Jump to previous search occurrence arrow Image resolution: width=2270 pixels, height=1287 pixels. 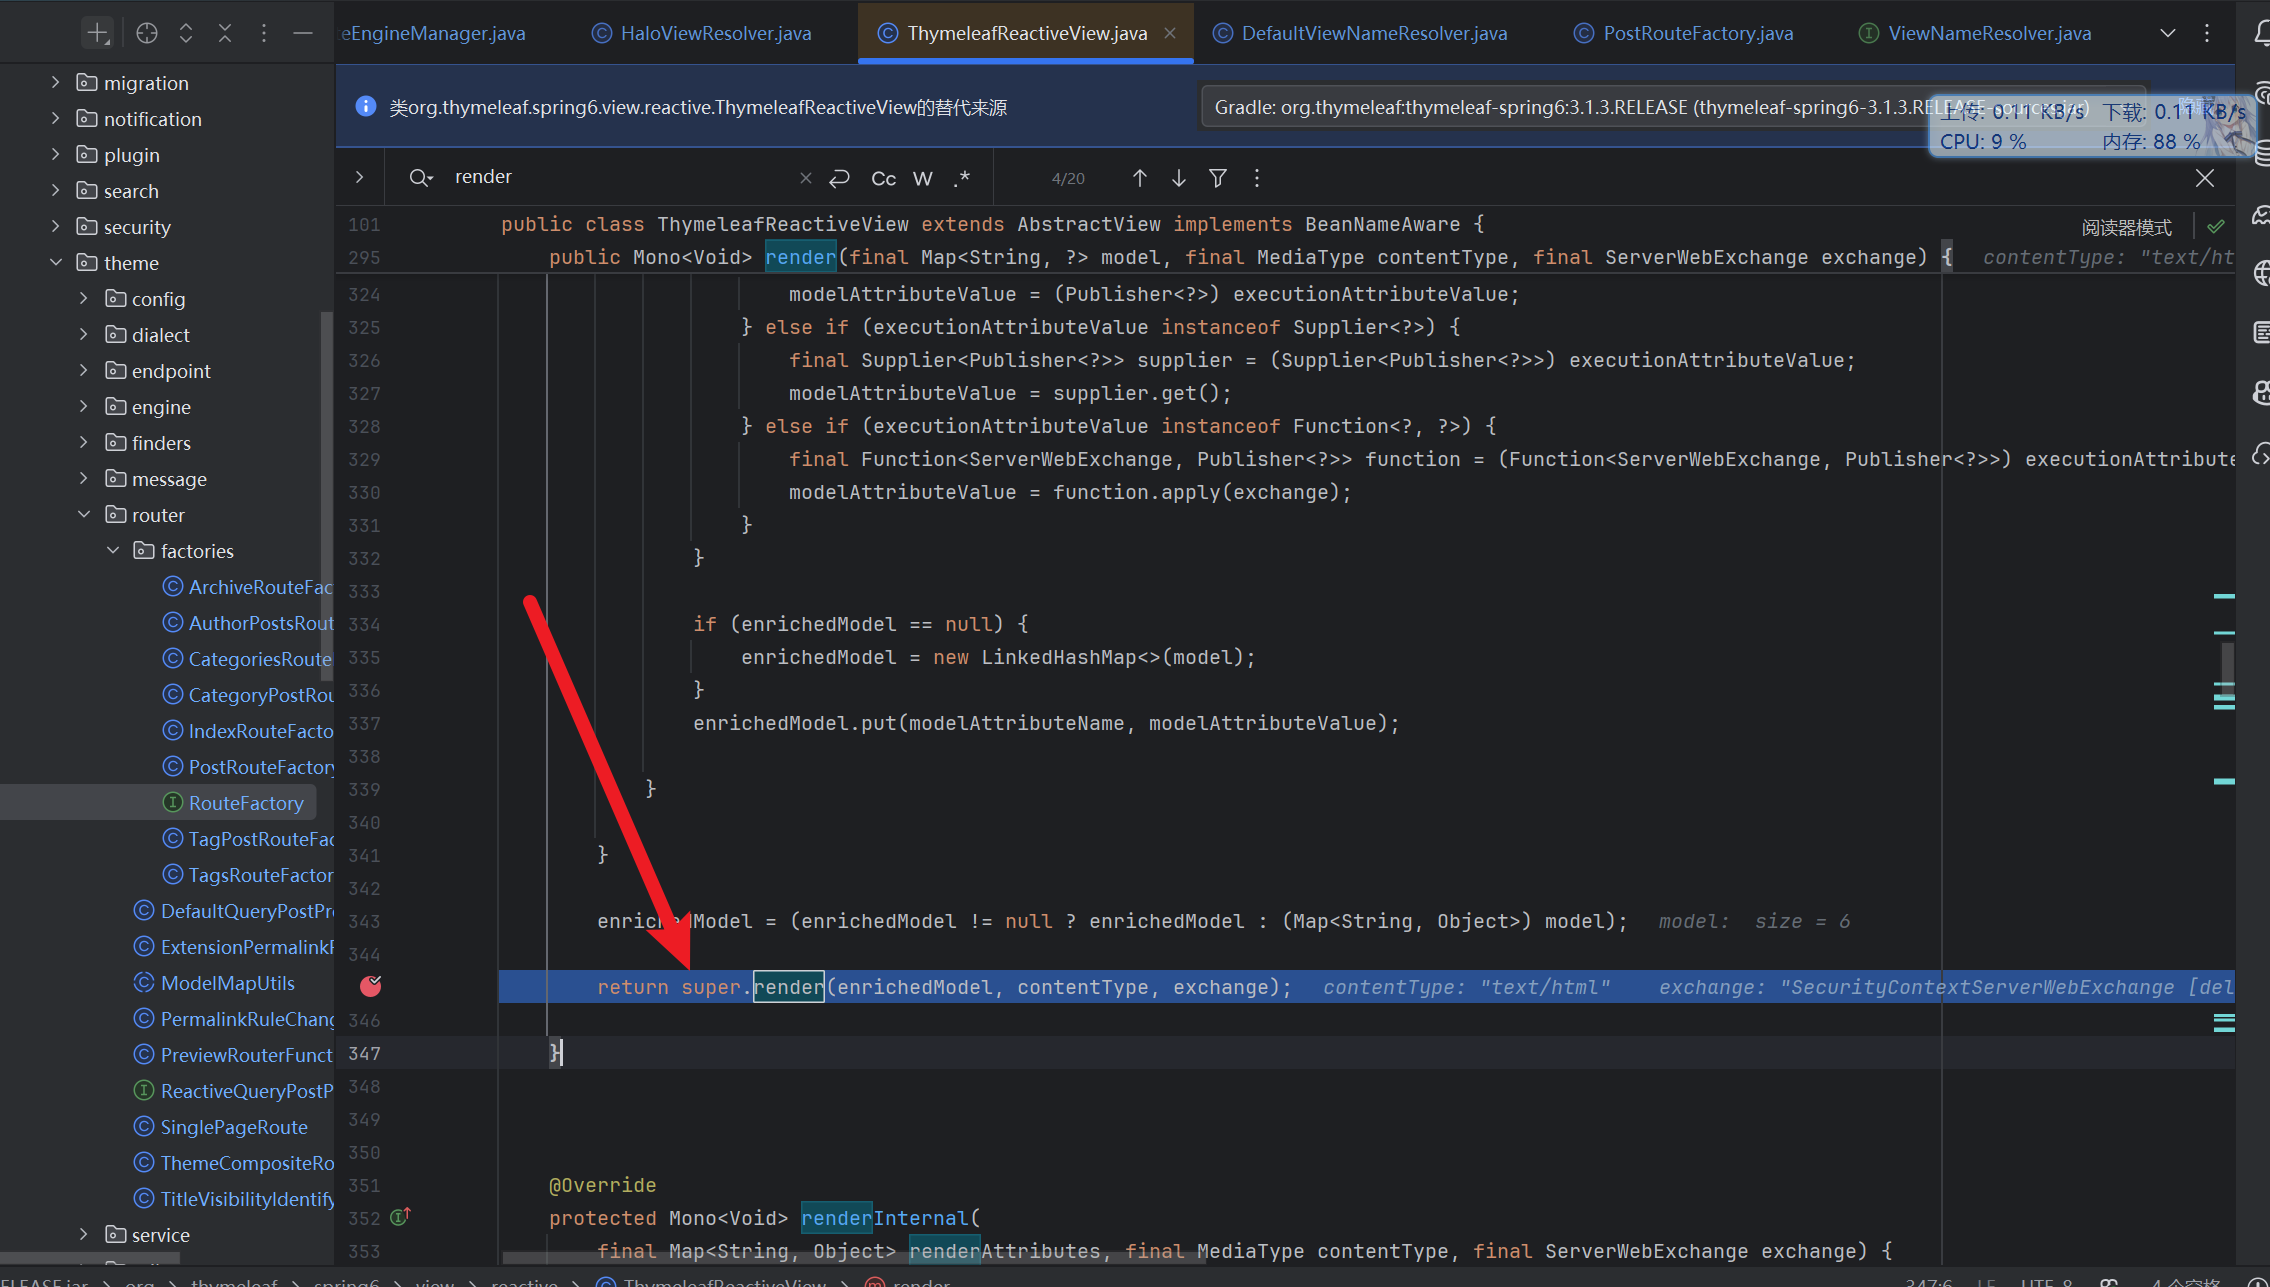click(x=1139, y=178)
